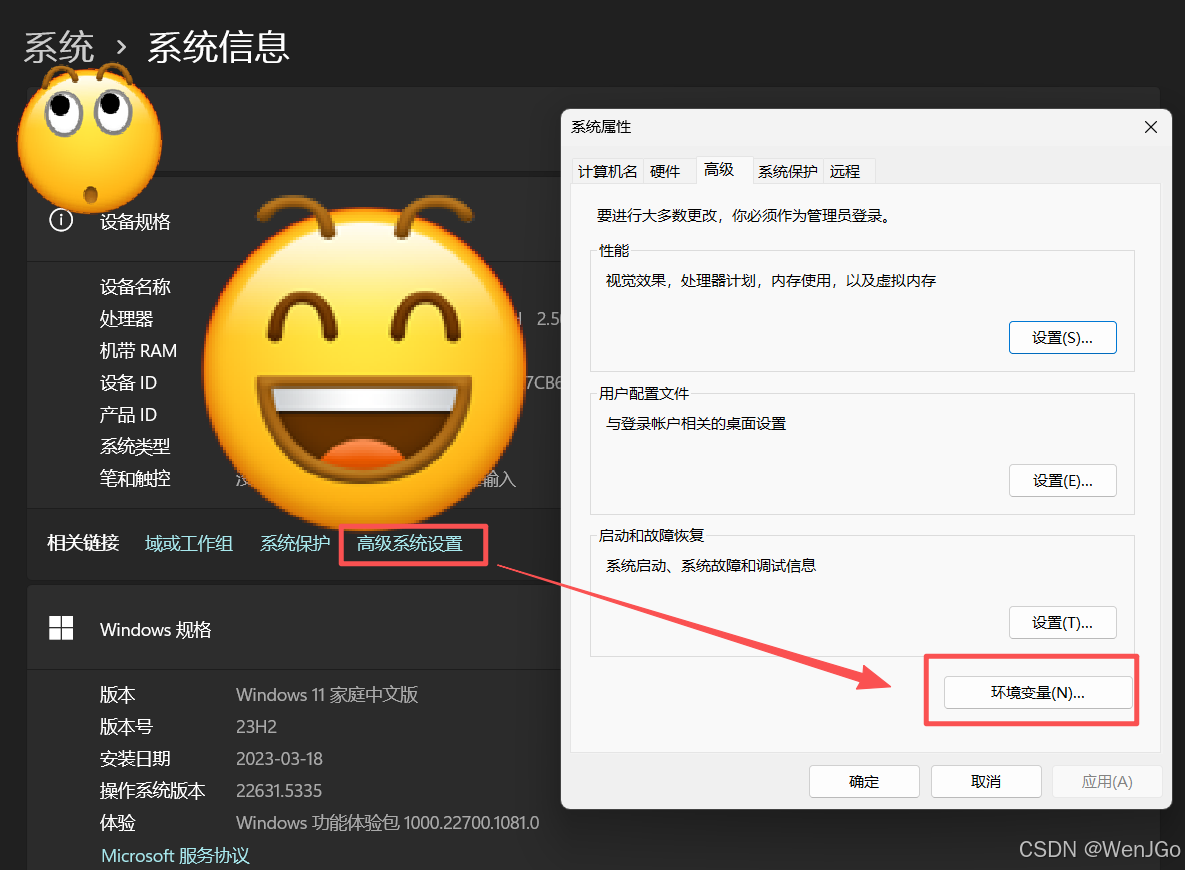Screen dimensions: 1185x870
Task: Switch to the 计算机名 tab
Action: tap(608, 172)
